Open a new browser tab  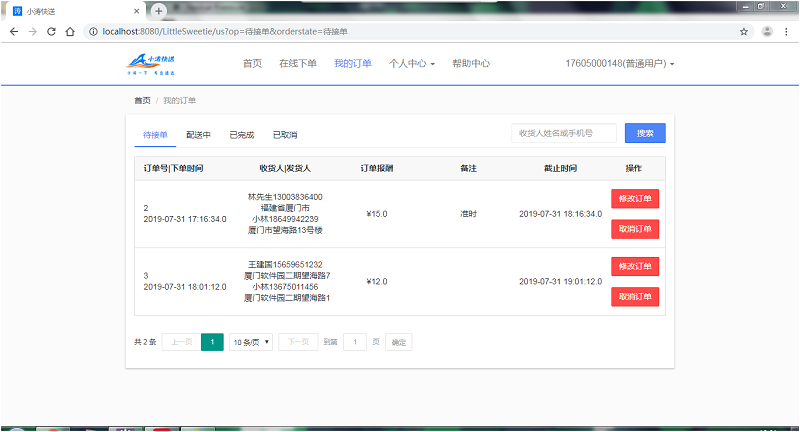(x=159, y=11)
